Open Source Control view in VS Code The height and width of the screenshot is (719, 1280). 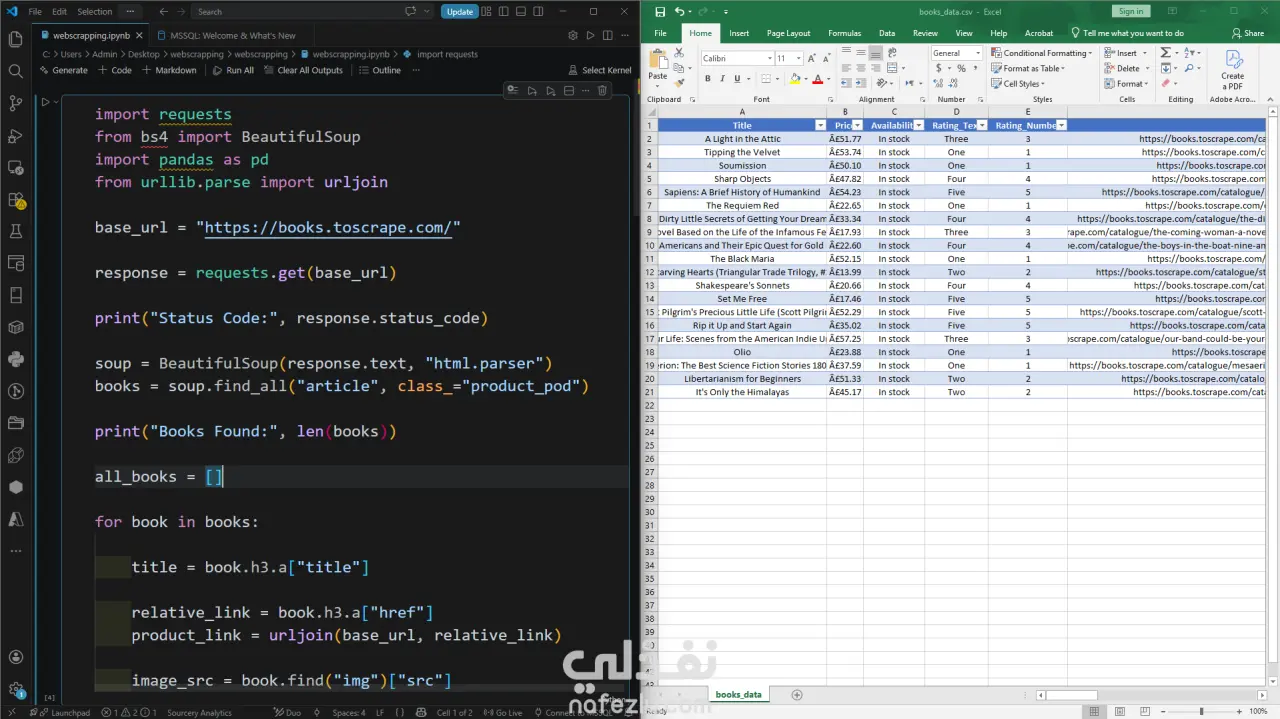pos(15,104)
